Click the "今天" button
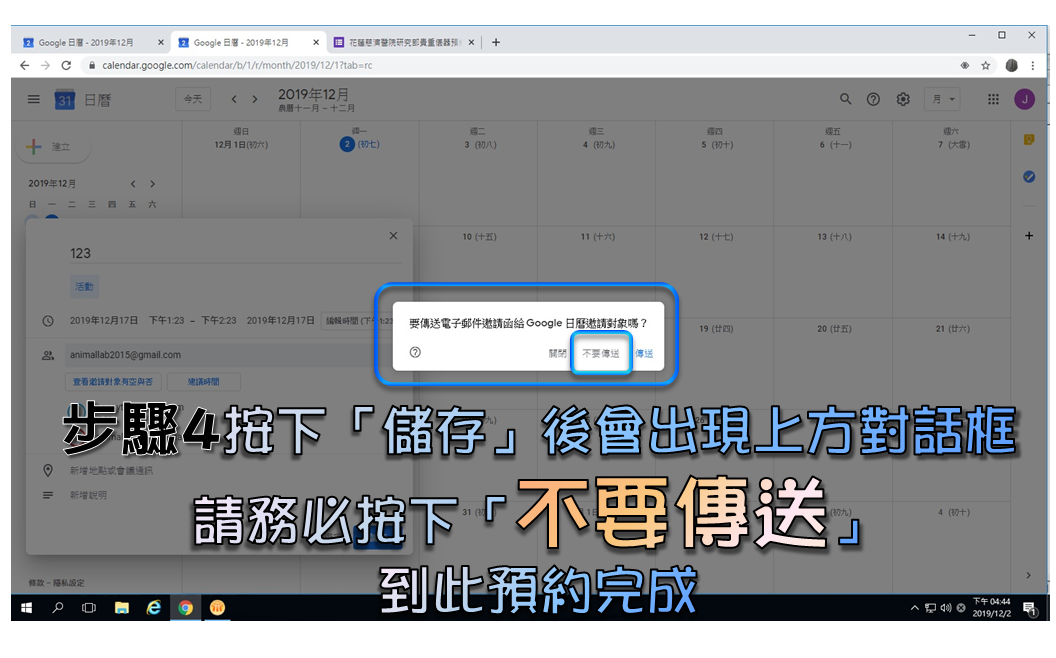This screenshot has width=1056, height=658. (192, 99)
